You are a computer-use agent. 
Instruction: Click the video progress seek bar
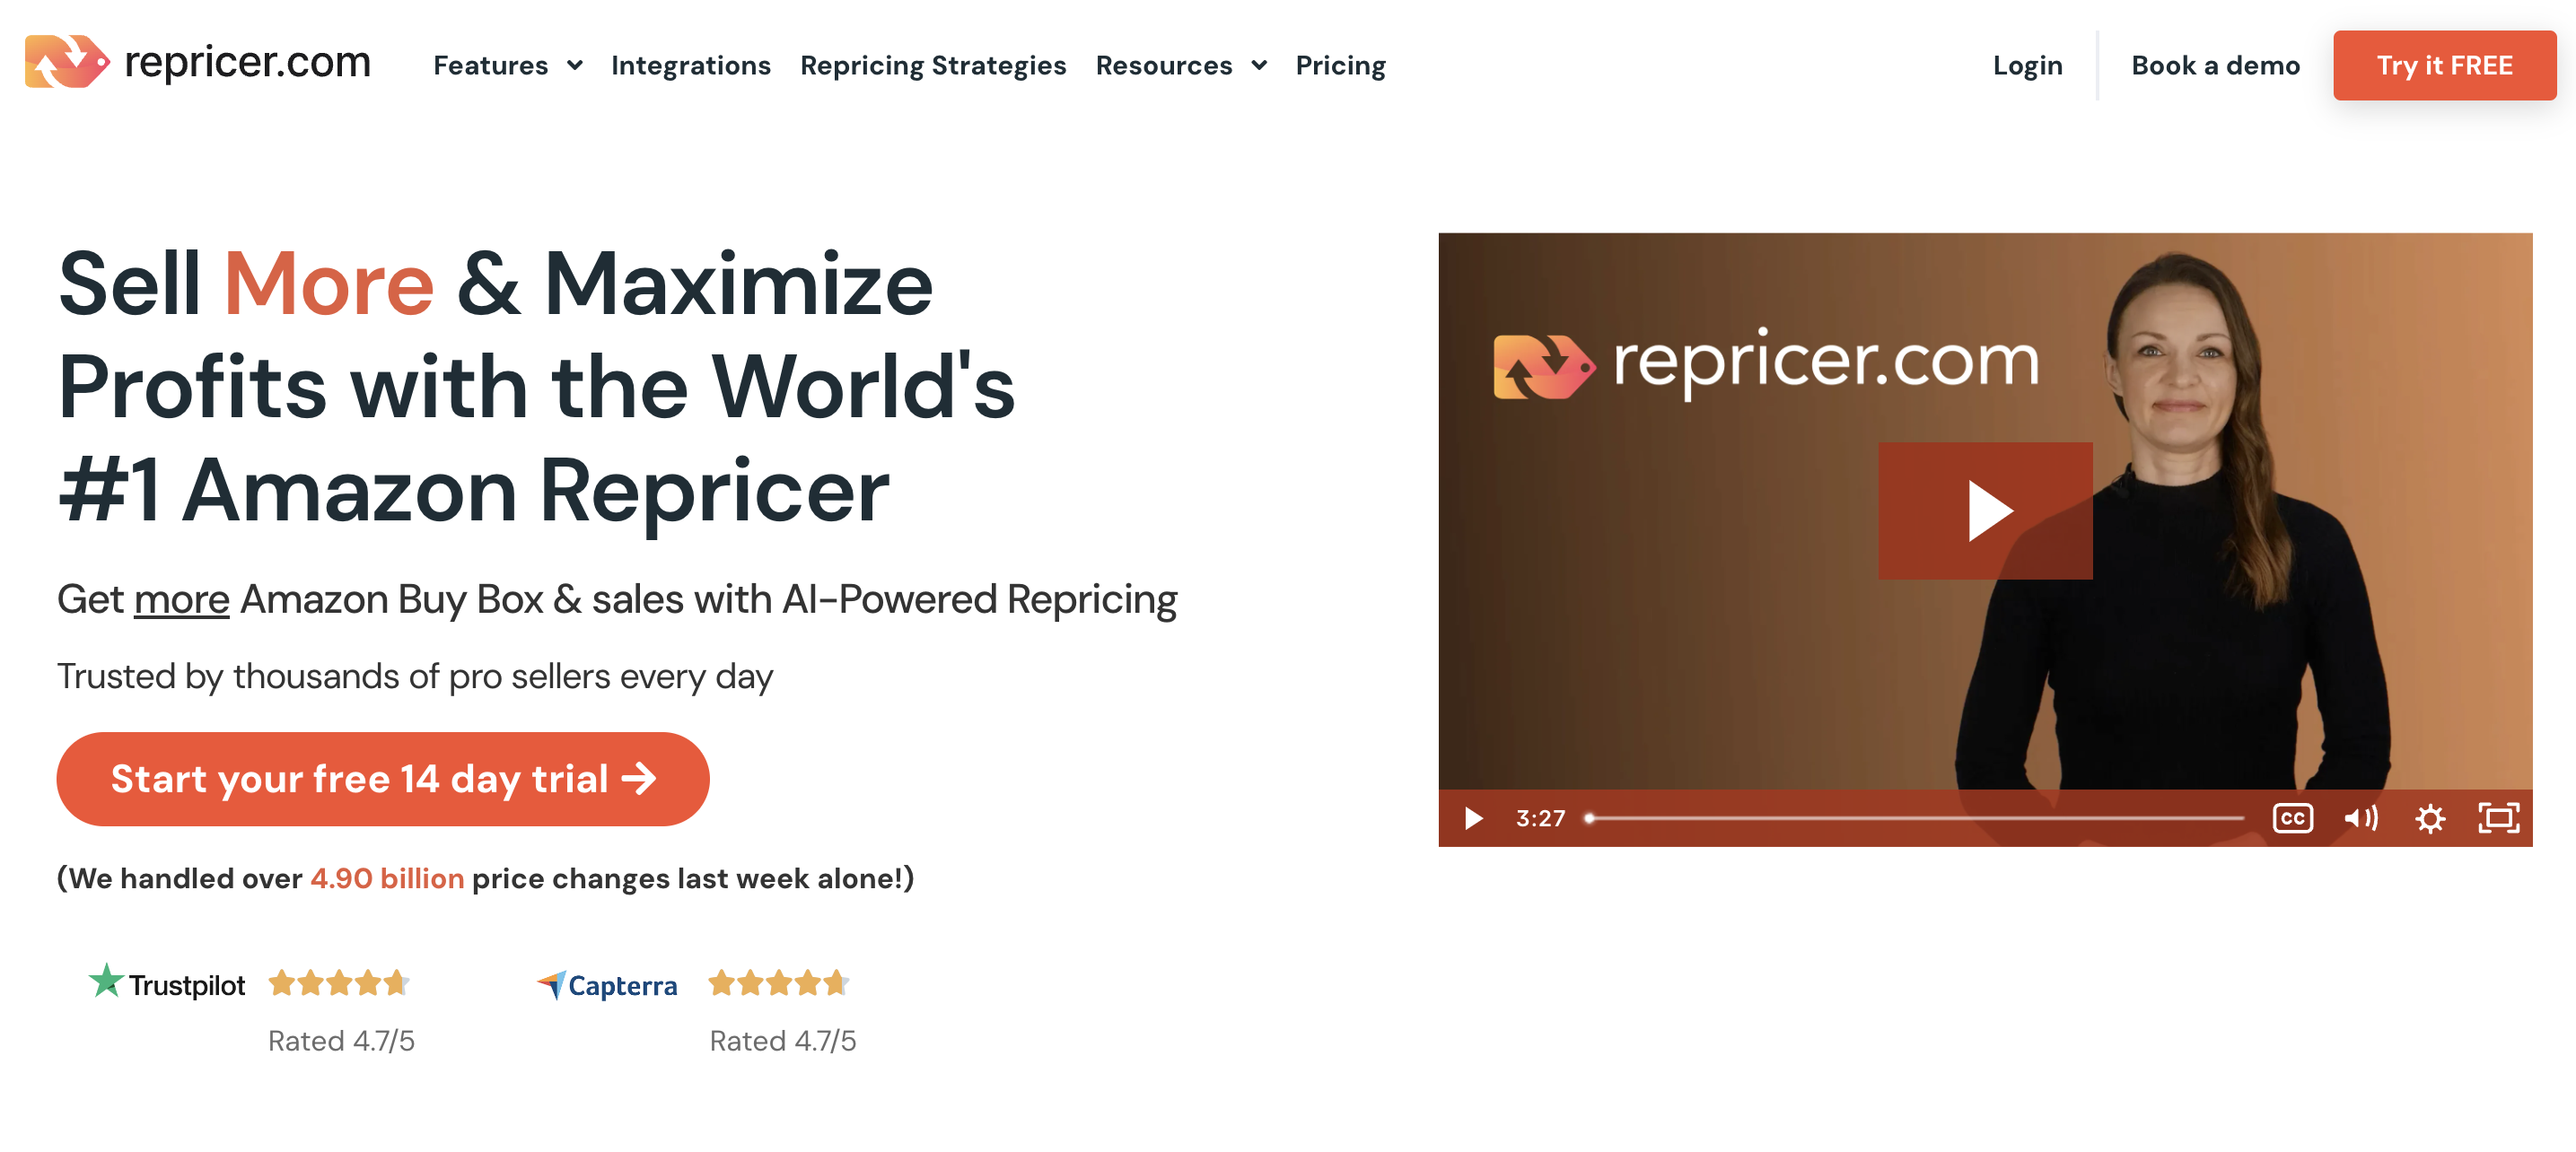point(1915,818)
